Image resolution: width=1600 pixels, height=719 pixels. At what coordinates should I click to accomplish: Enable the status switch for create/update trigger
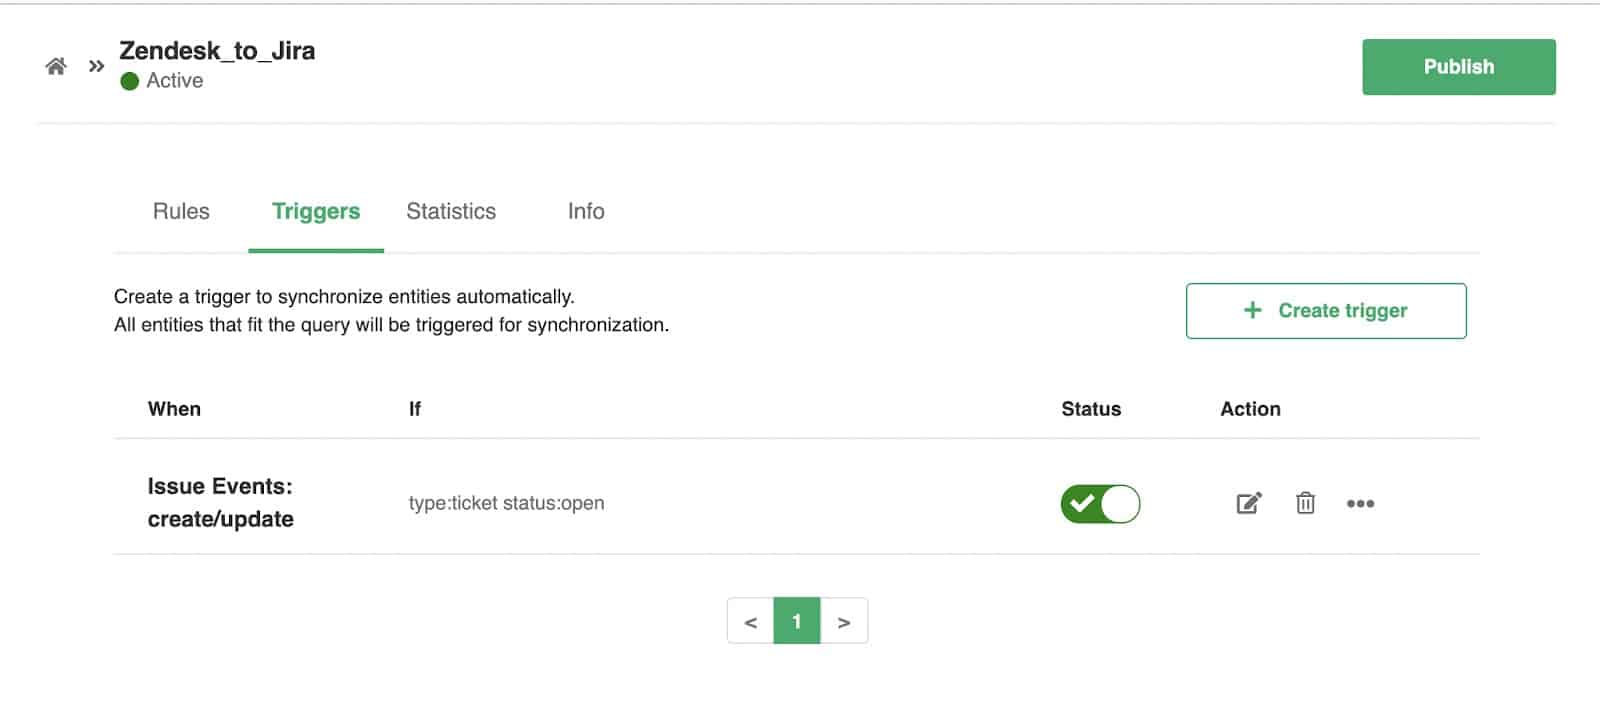point(1100,503)
